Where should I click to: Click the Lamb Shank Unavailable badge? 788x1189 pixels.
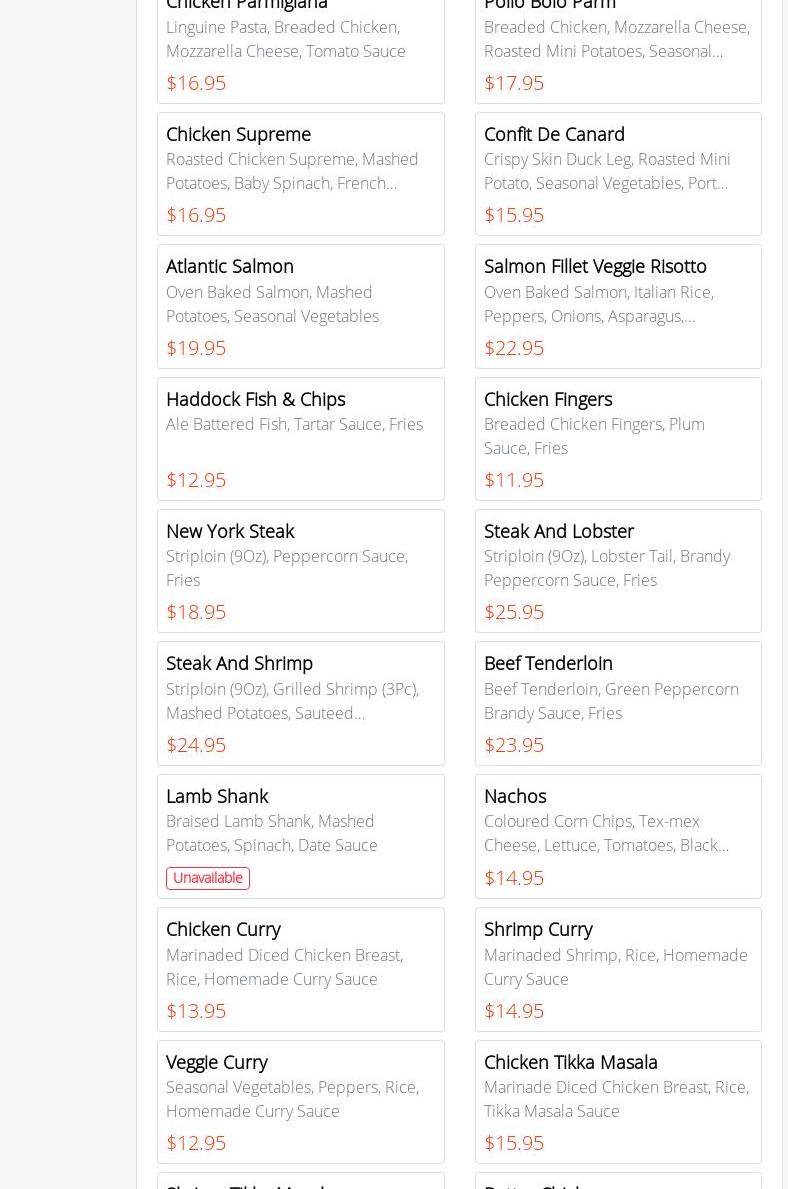(x=208, y=878)
